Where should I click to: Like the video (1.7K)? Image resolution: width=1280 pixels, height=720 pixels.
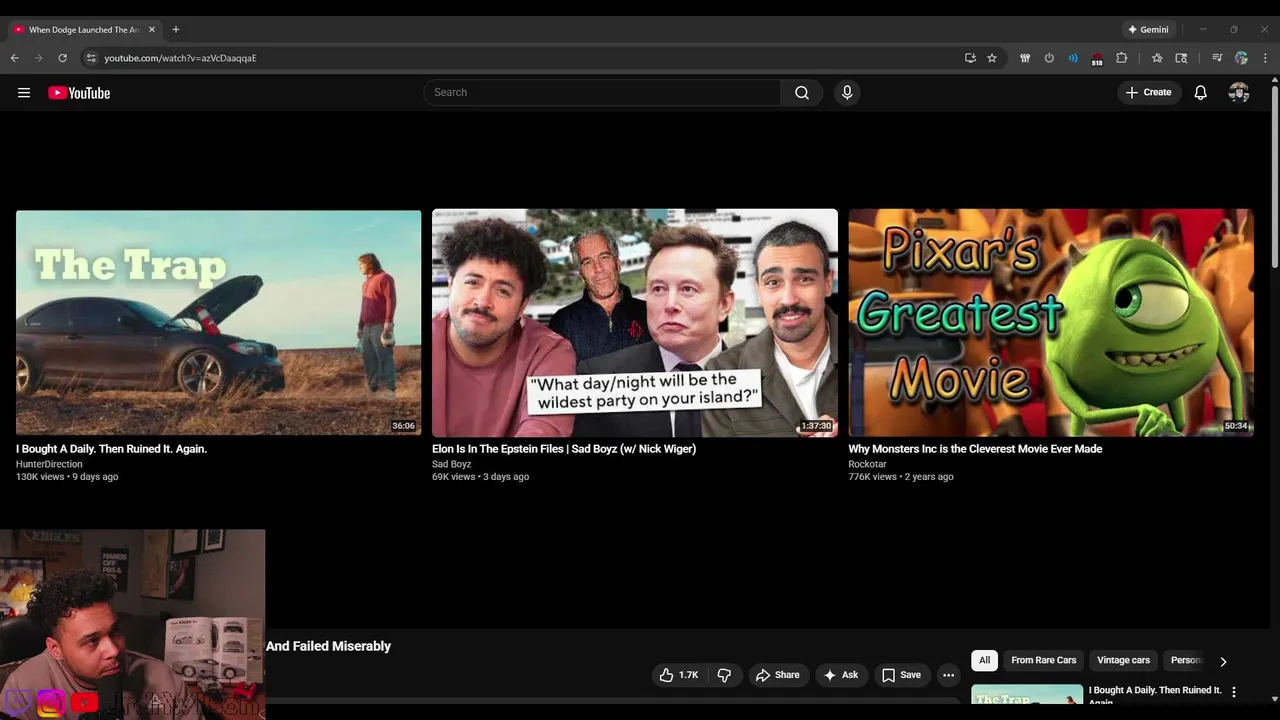[680, 675]
